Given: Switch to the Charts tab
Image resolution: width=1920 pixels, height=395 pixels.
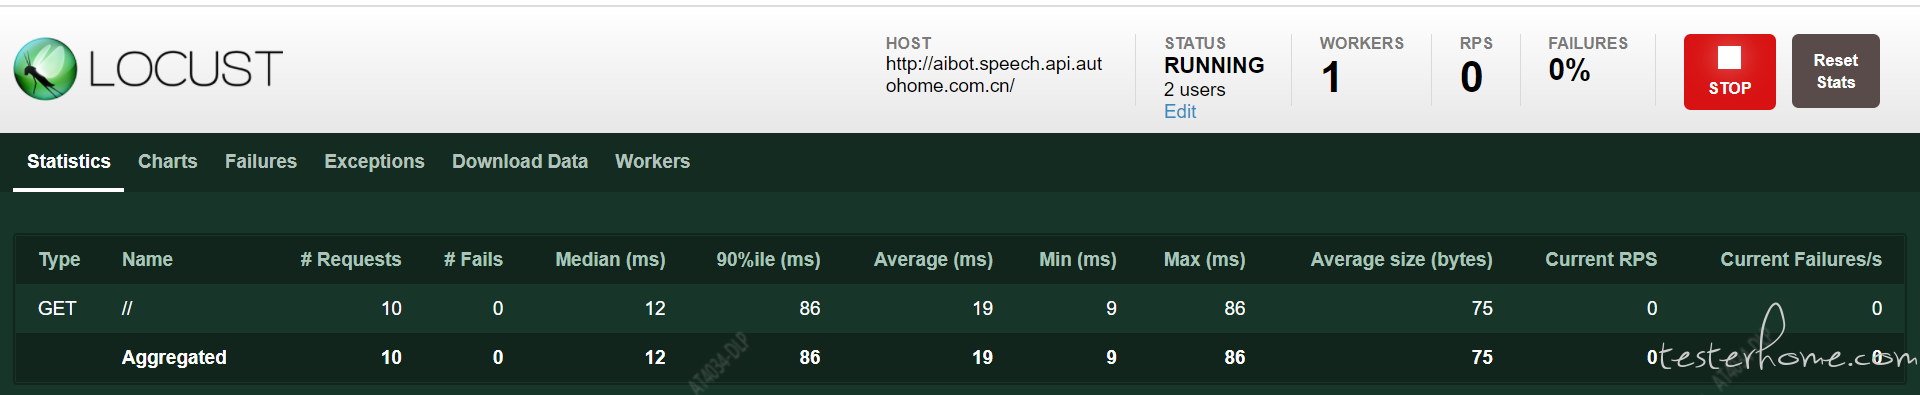Looking at the screenshot, I should coord(167,161).
